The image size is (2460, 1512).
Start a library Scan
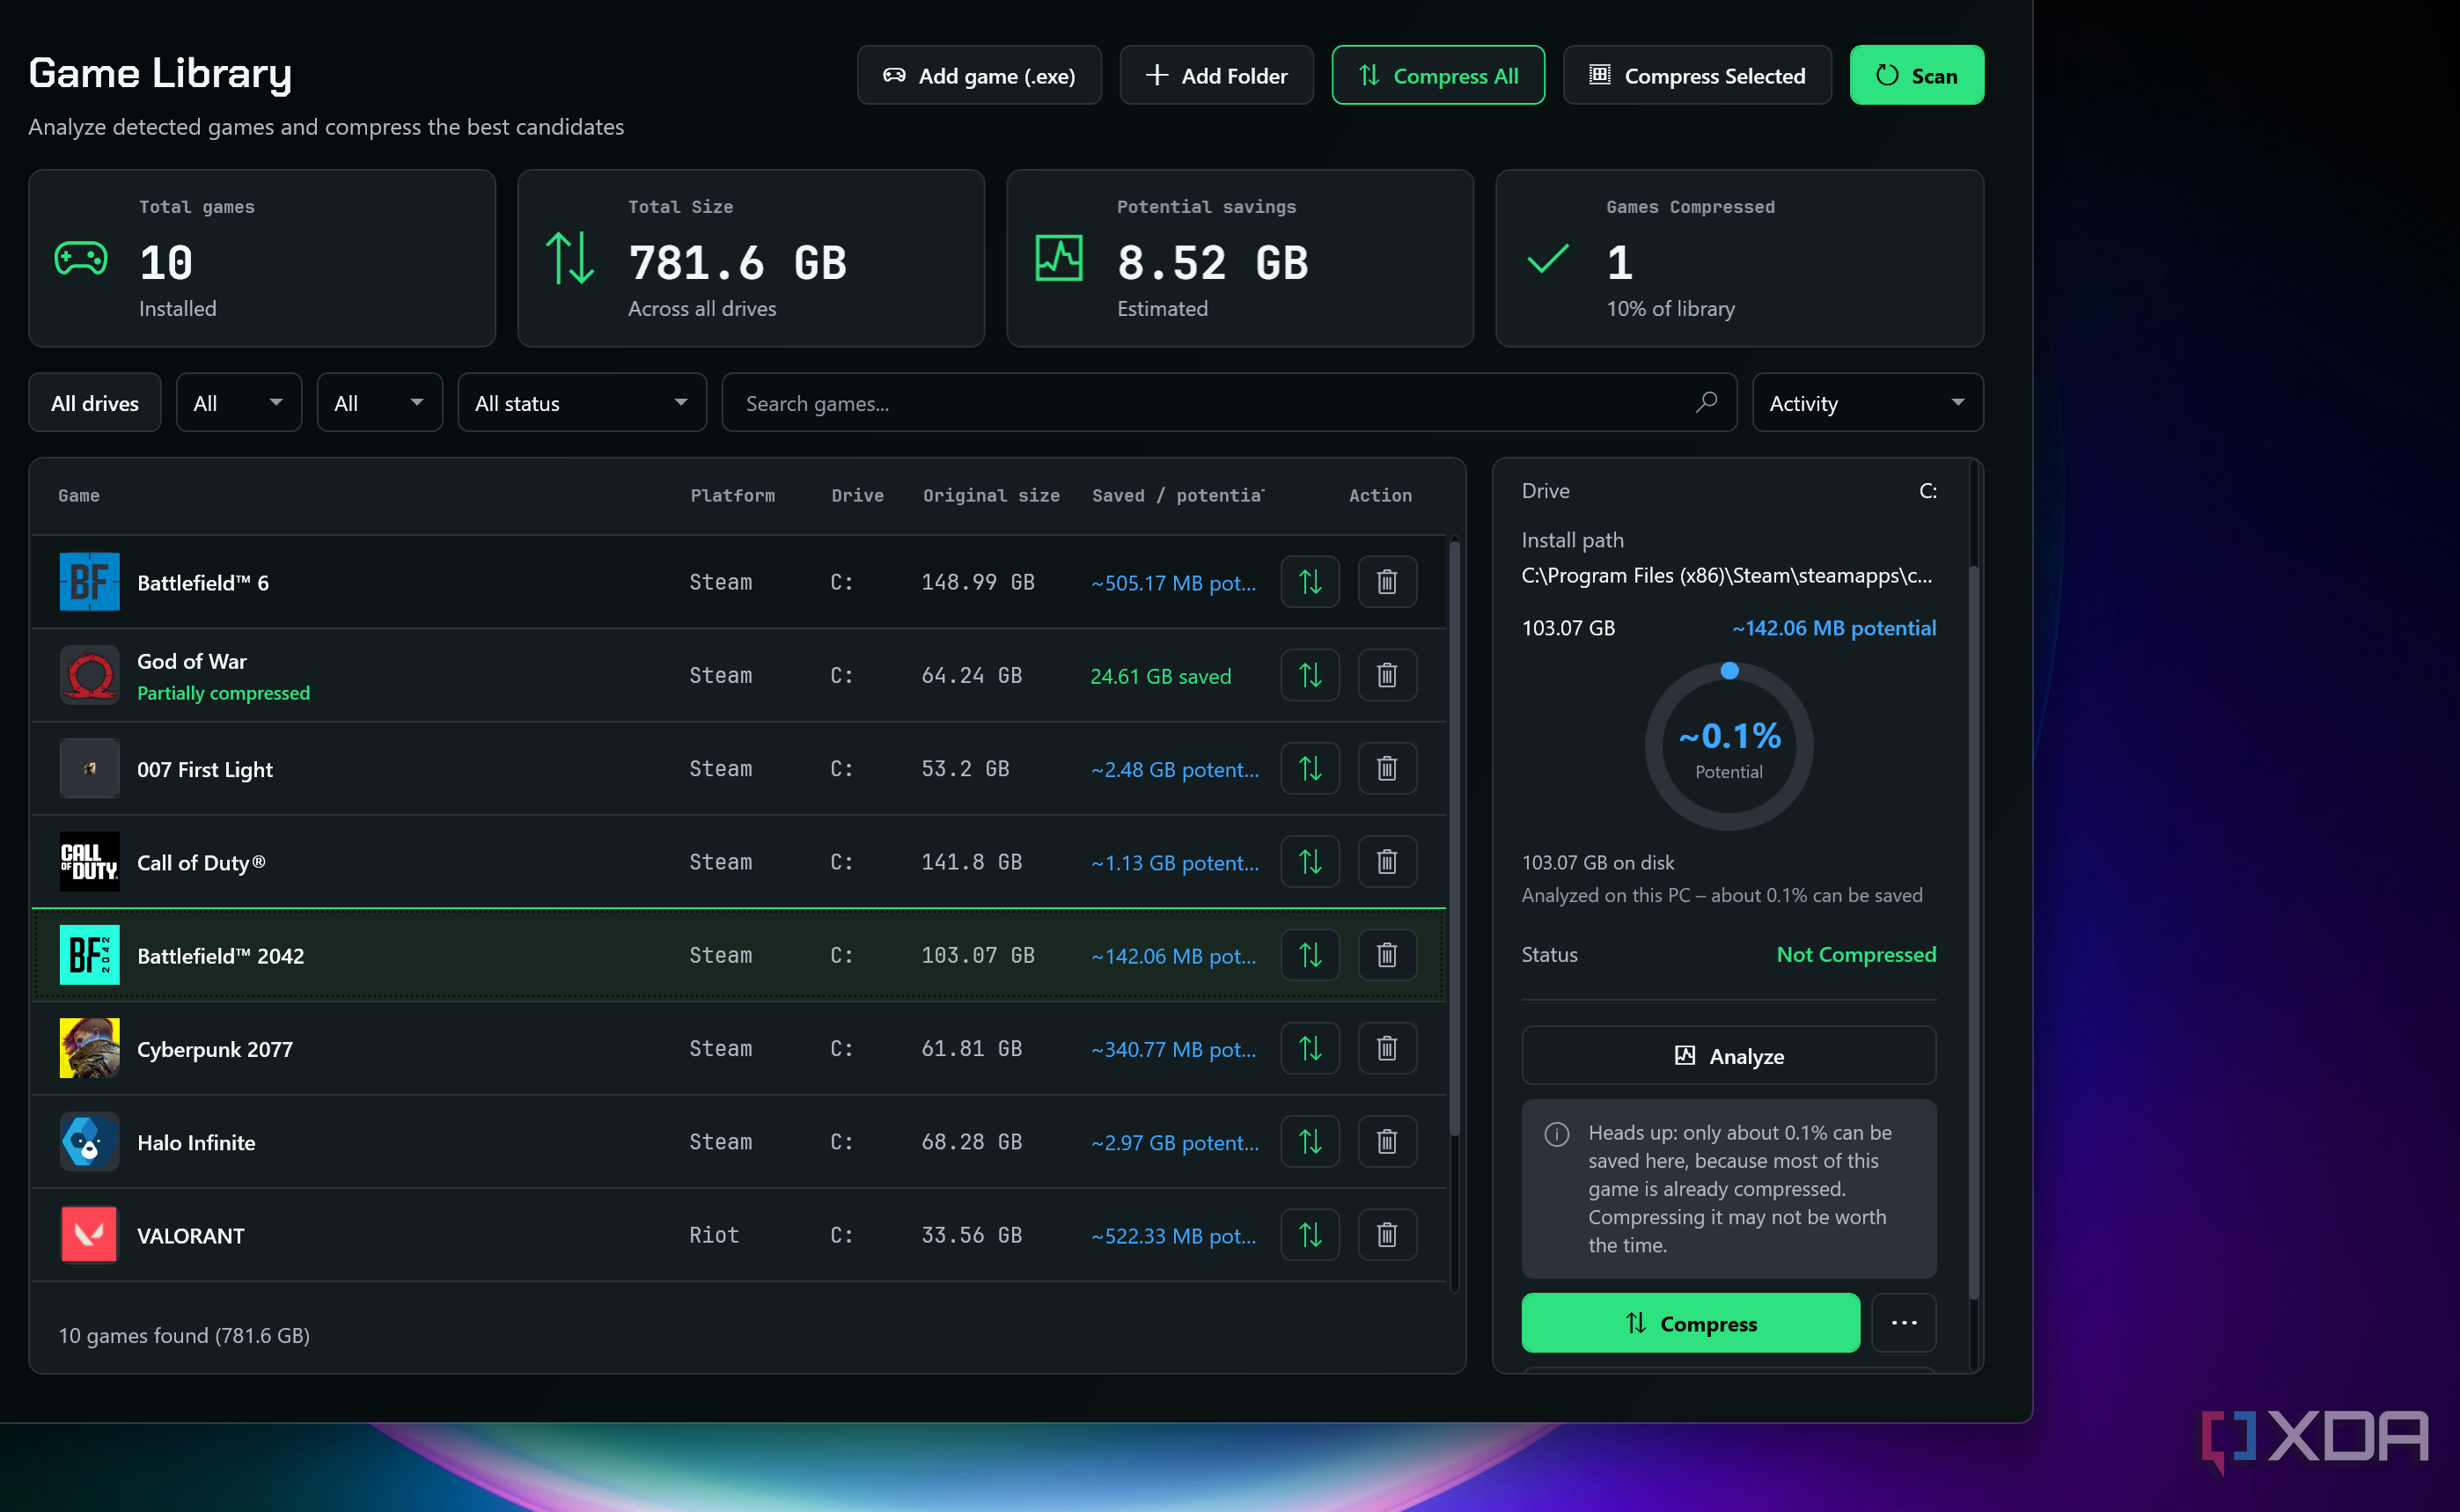coord(1917,75)
